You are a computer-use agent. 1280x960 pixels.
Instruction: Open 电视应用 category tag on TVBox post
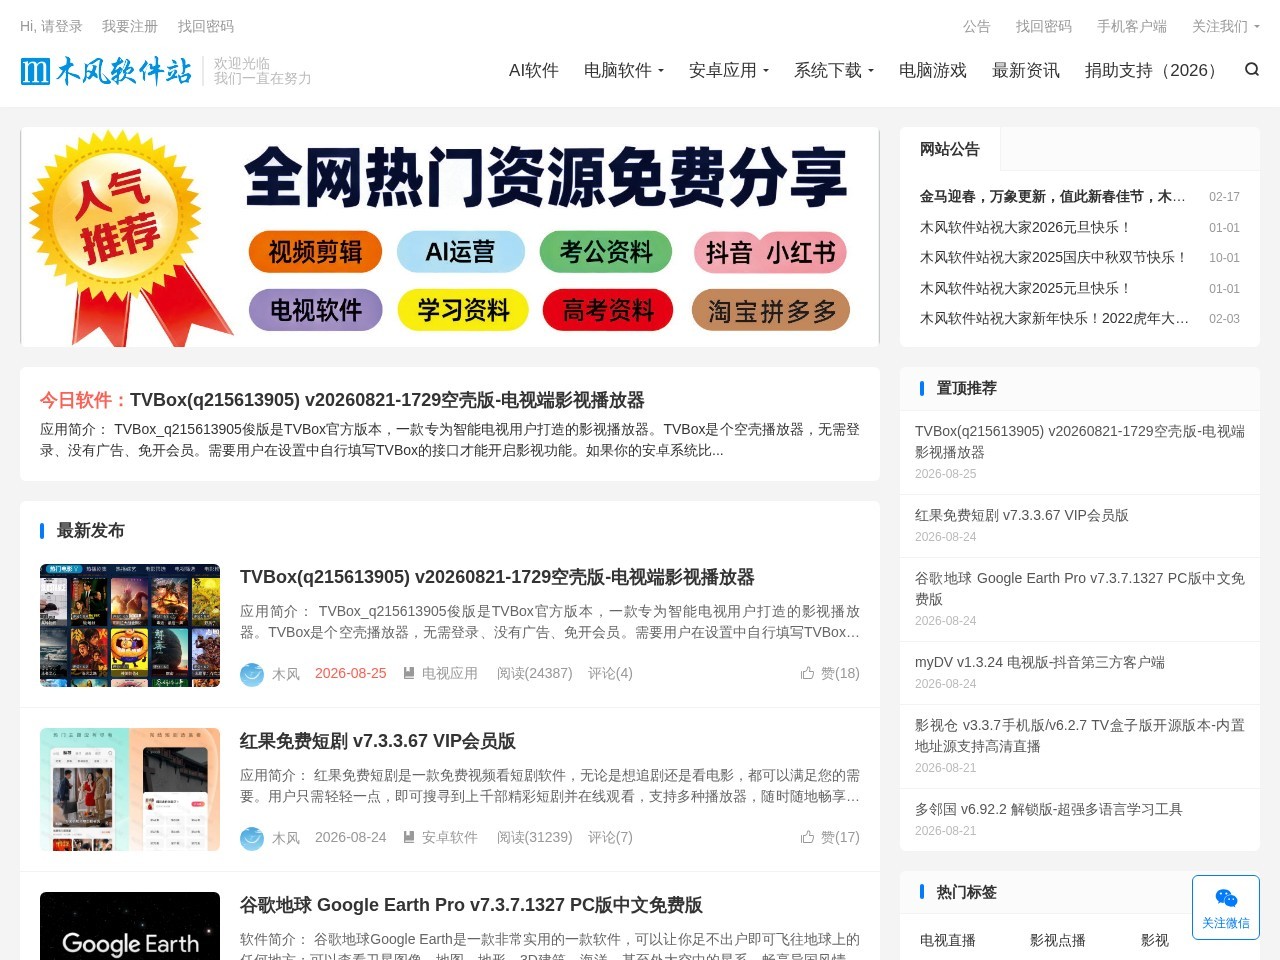pos(440,673)
